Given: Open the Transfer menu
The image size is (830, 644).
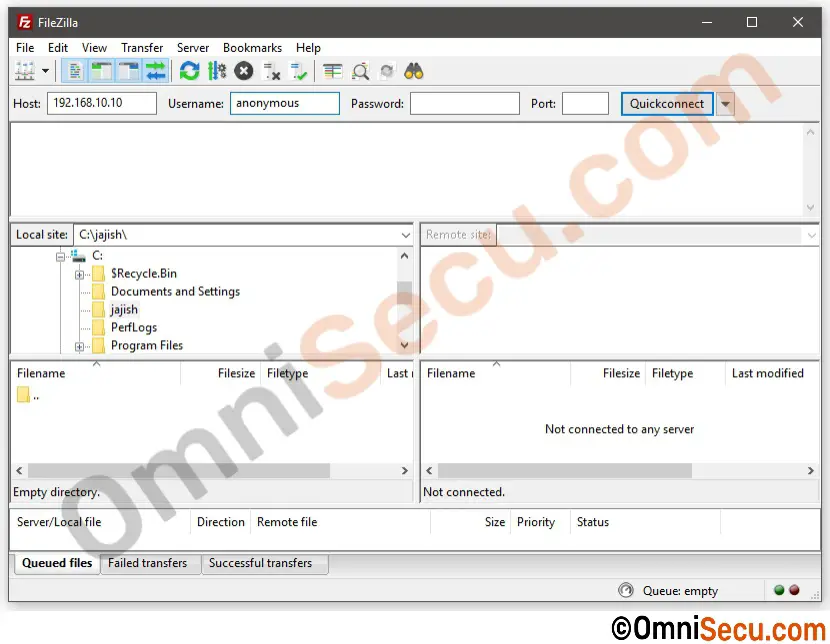Looking at the screenshot, I should (142, 48).
